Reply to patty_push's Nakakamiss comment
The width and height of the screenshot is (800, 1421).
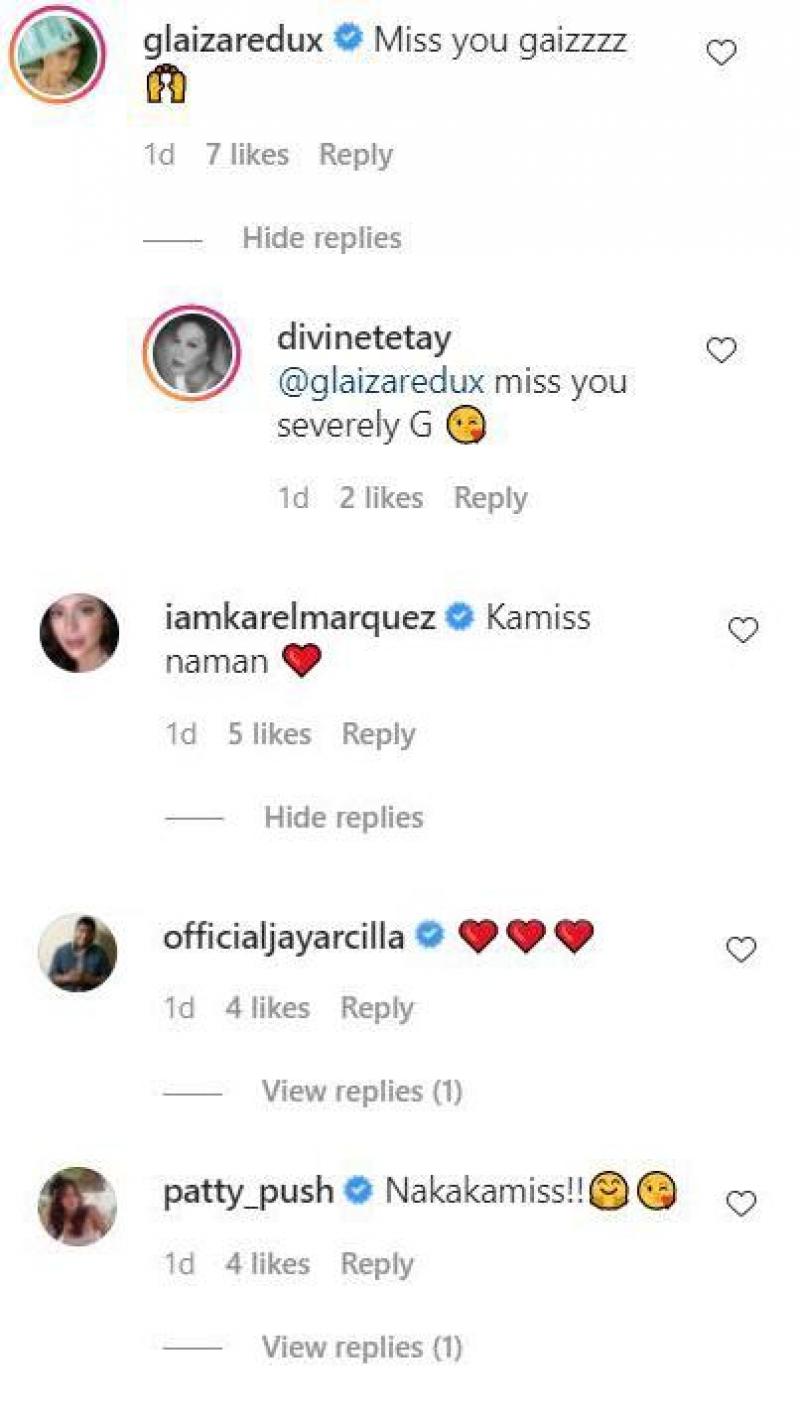pos(377,1264)
